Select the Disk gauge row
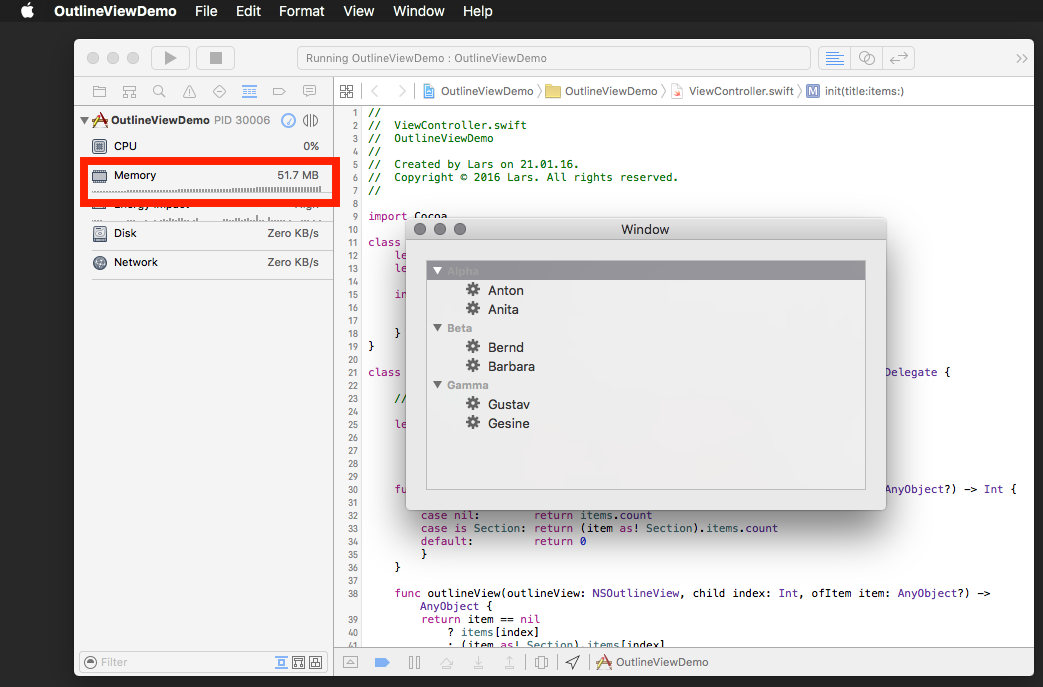This screenshot has height=687, width=1043. (x=206, y=233)
